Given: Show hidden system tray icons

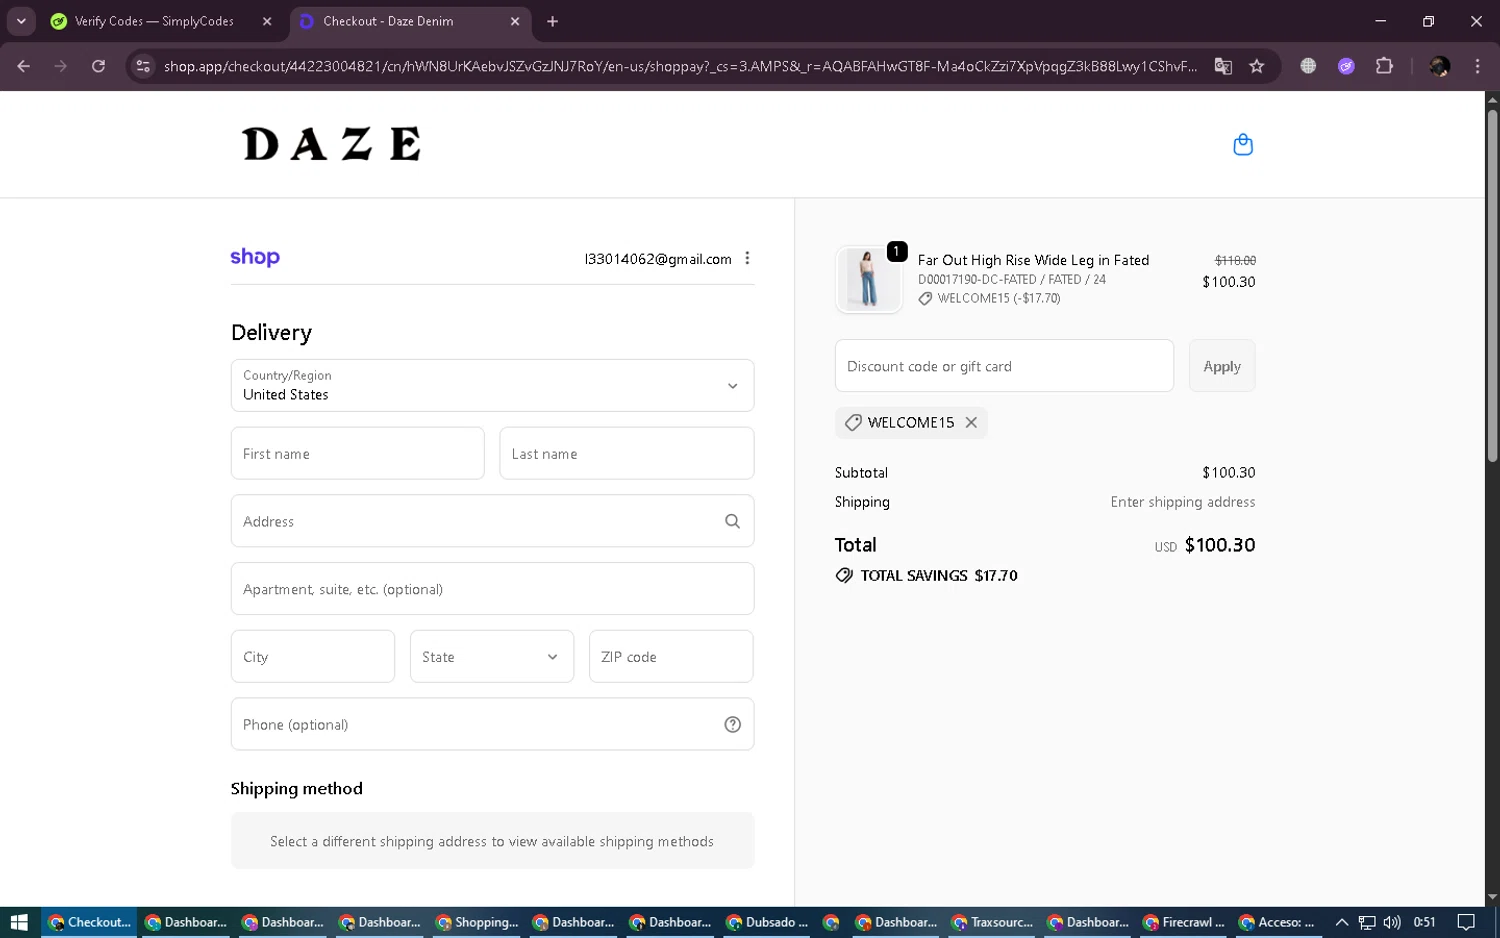Looking at the screenshot, I should tap(1342, 922).
